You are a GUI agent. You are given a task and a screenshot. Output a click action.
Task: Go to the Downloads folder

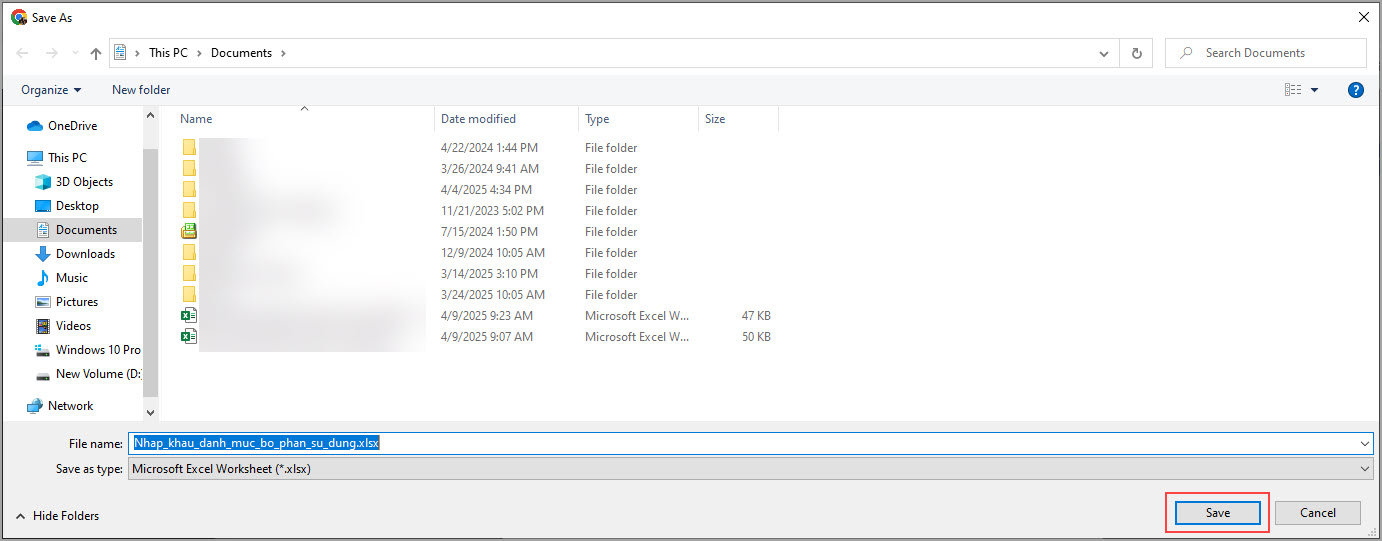pos(85,254)
